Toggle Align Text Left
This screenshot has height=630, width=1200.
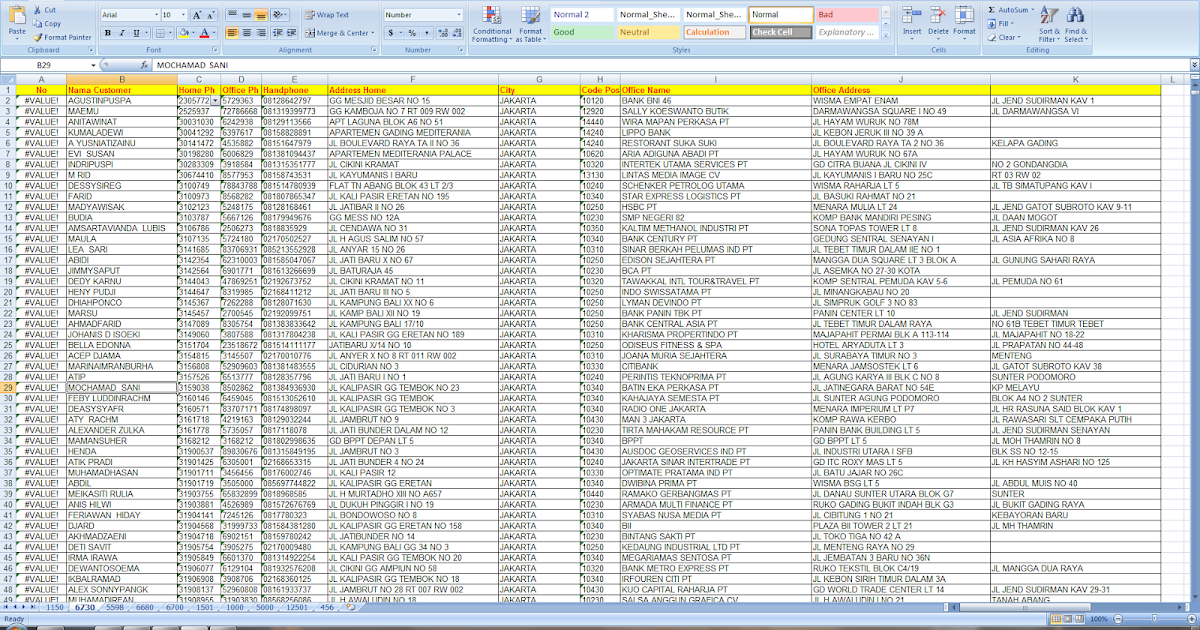[232, 33]
